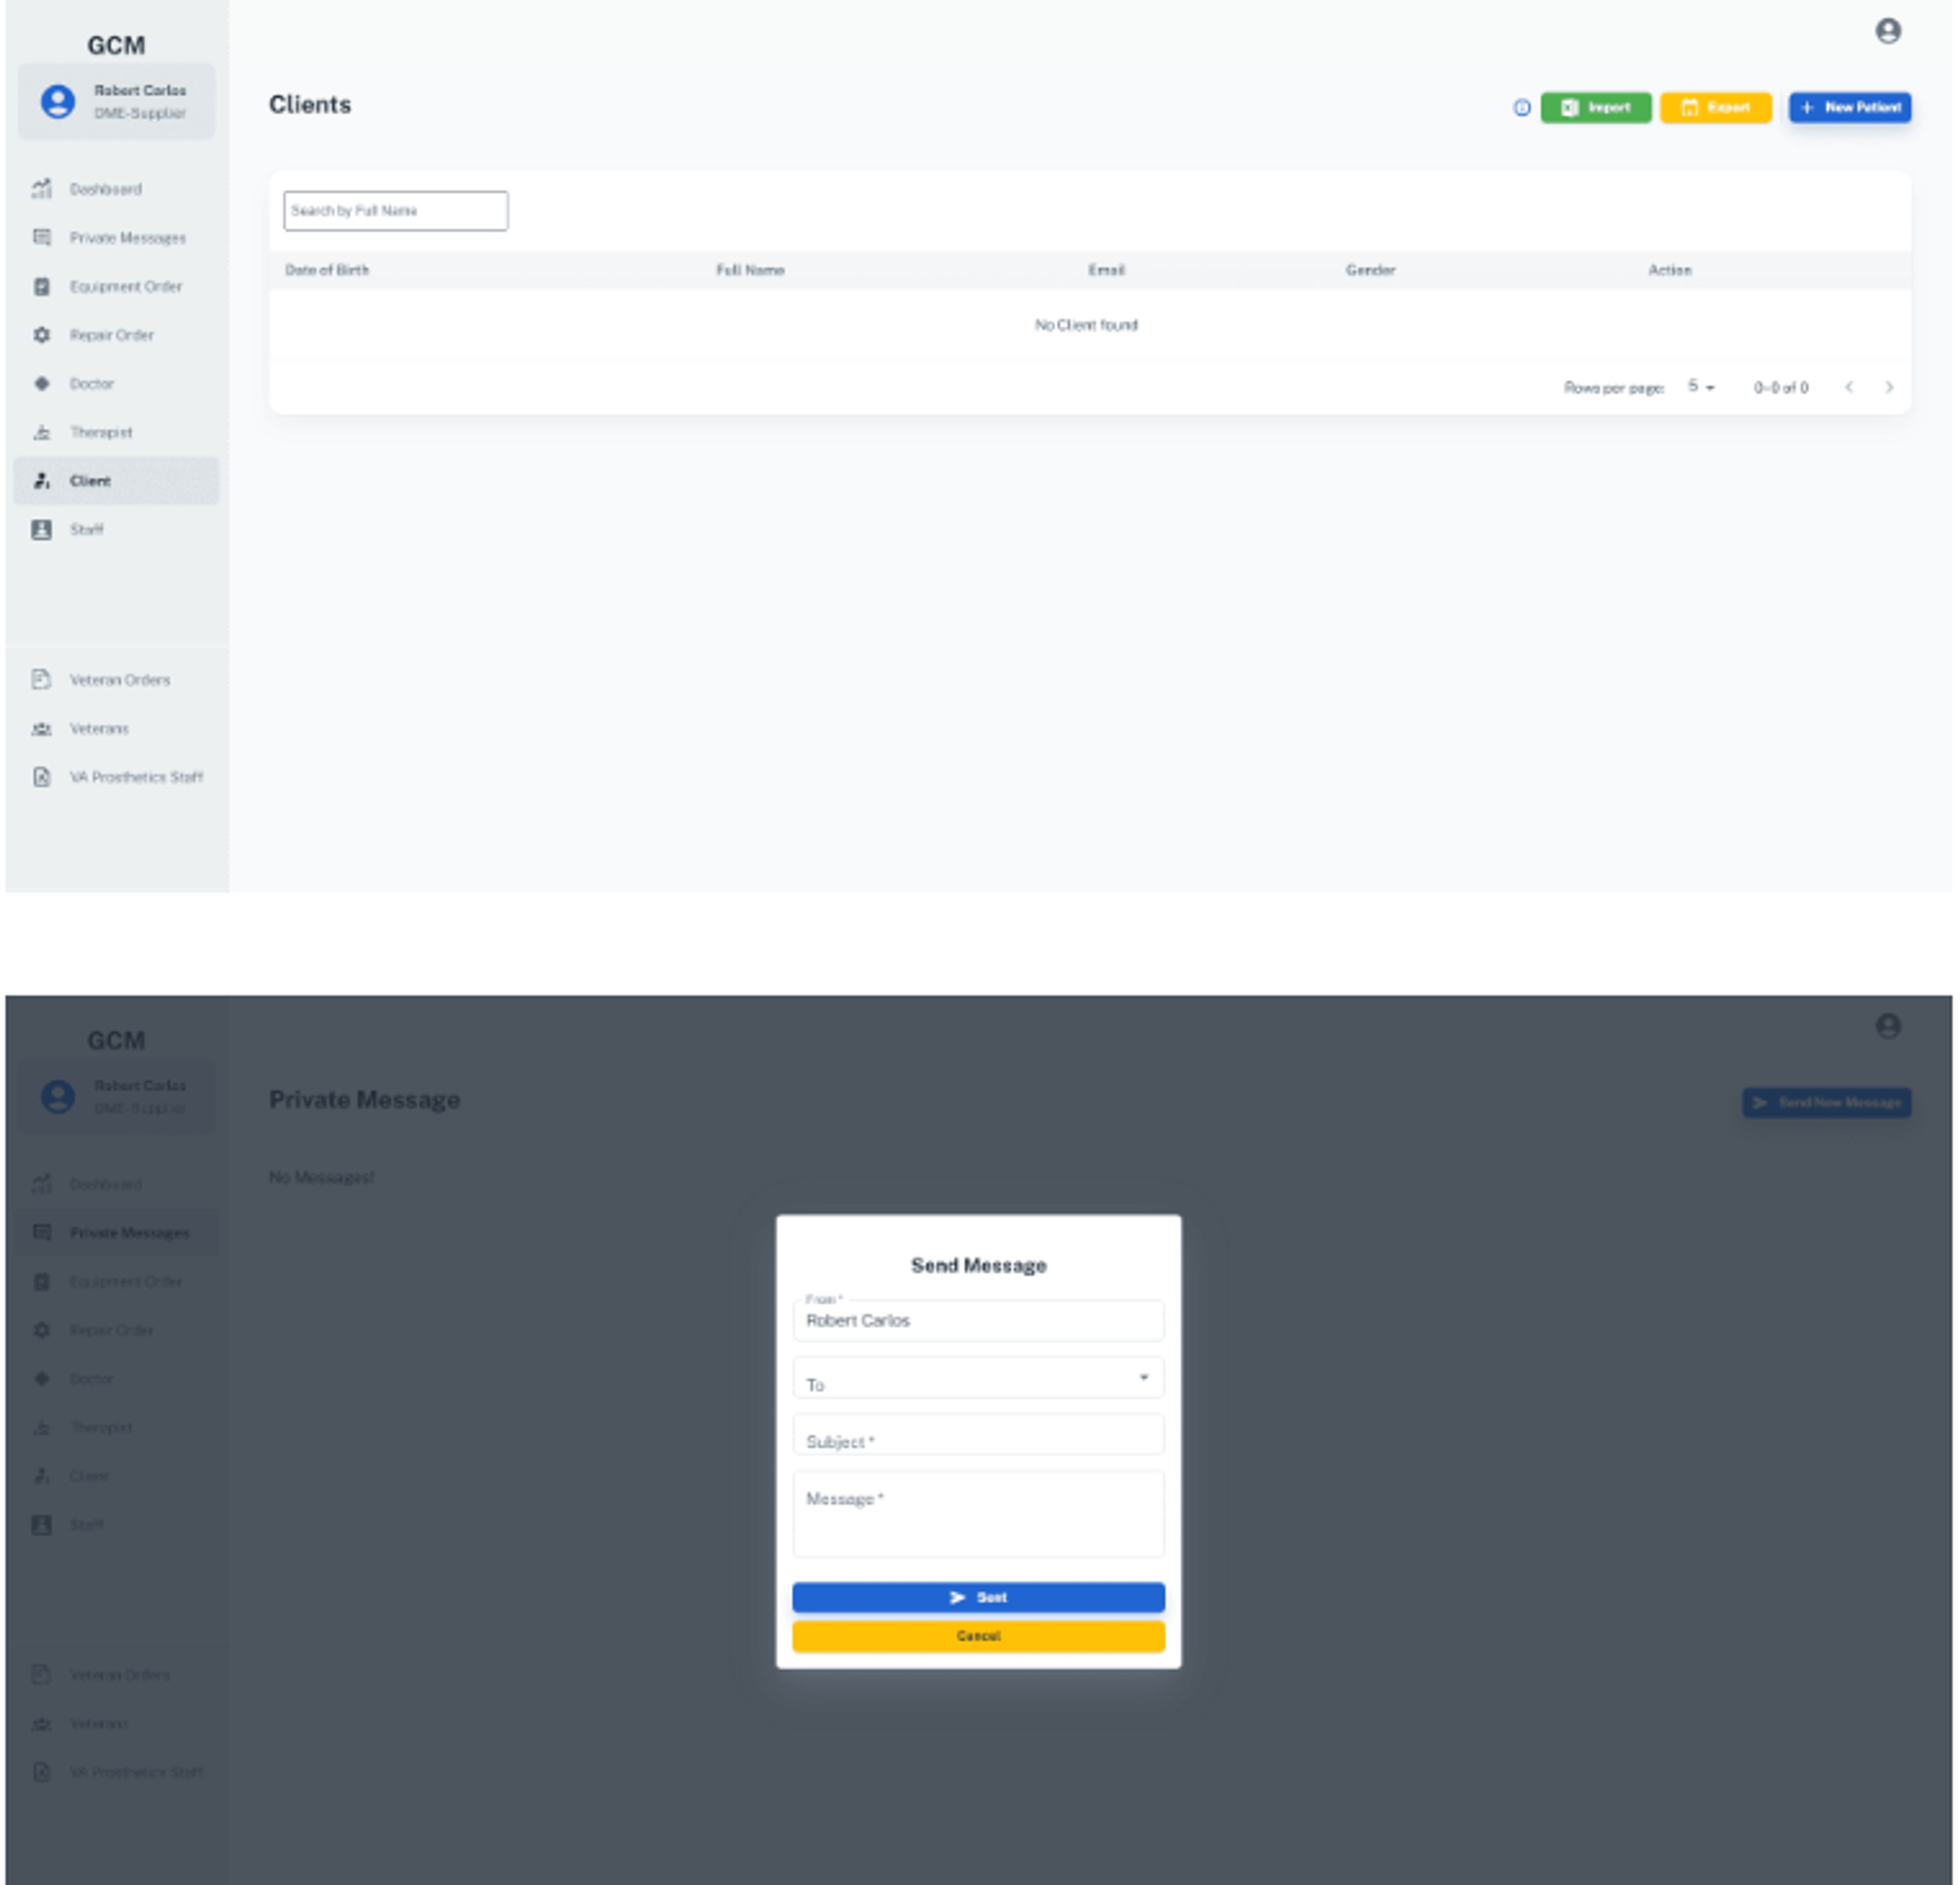1960x1885 pixels.
Task: Click the Client icon in Private Message screen sidebar
Action: coord(41,1476)
